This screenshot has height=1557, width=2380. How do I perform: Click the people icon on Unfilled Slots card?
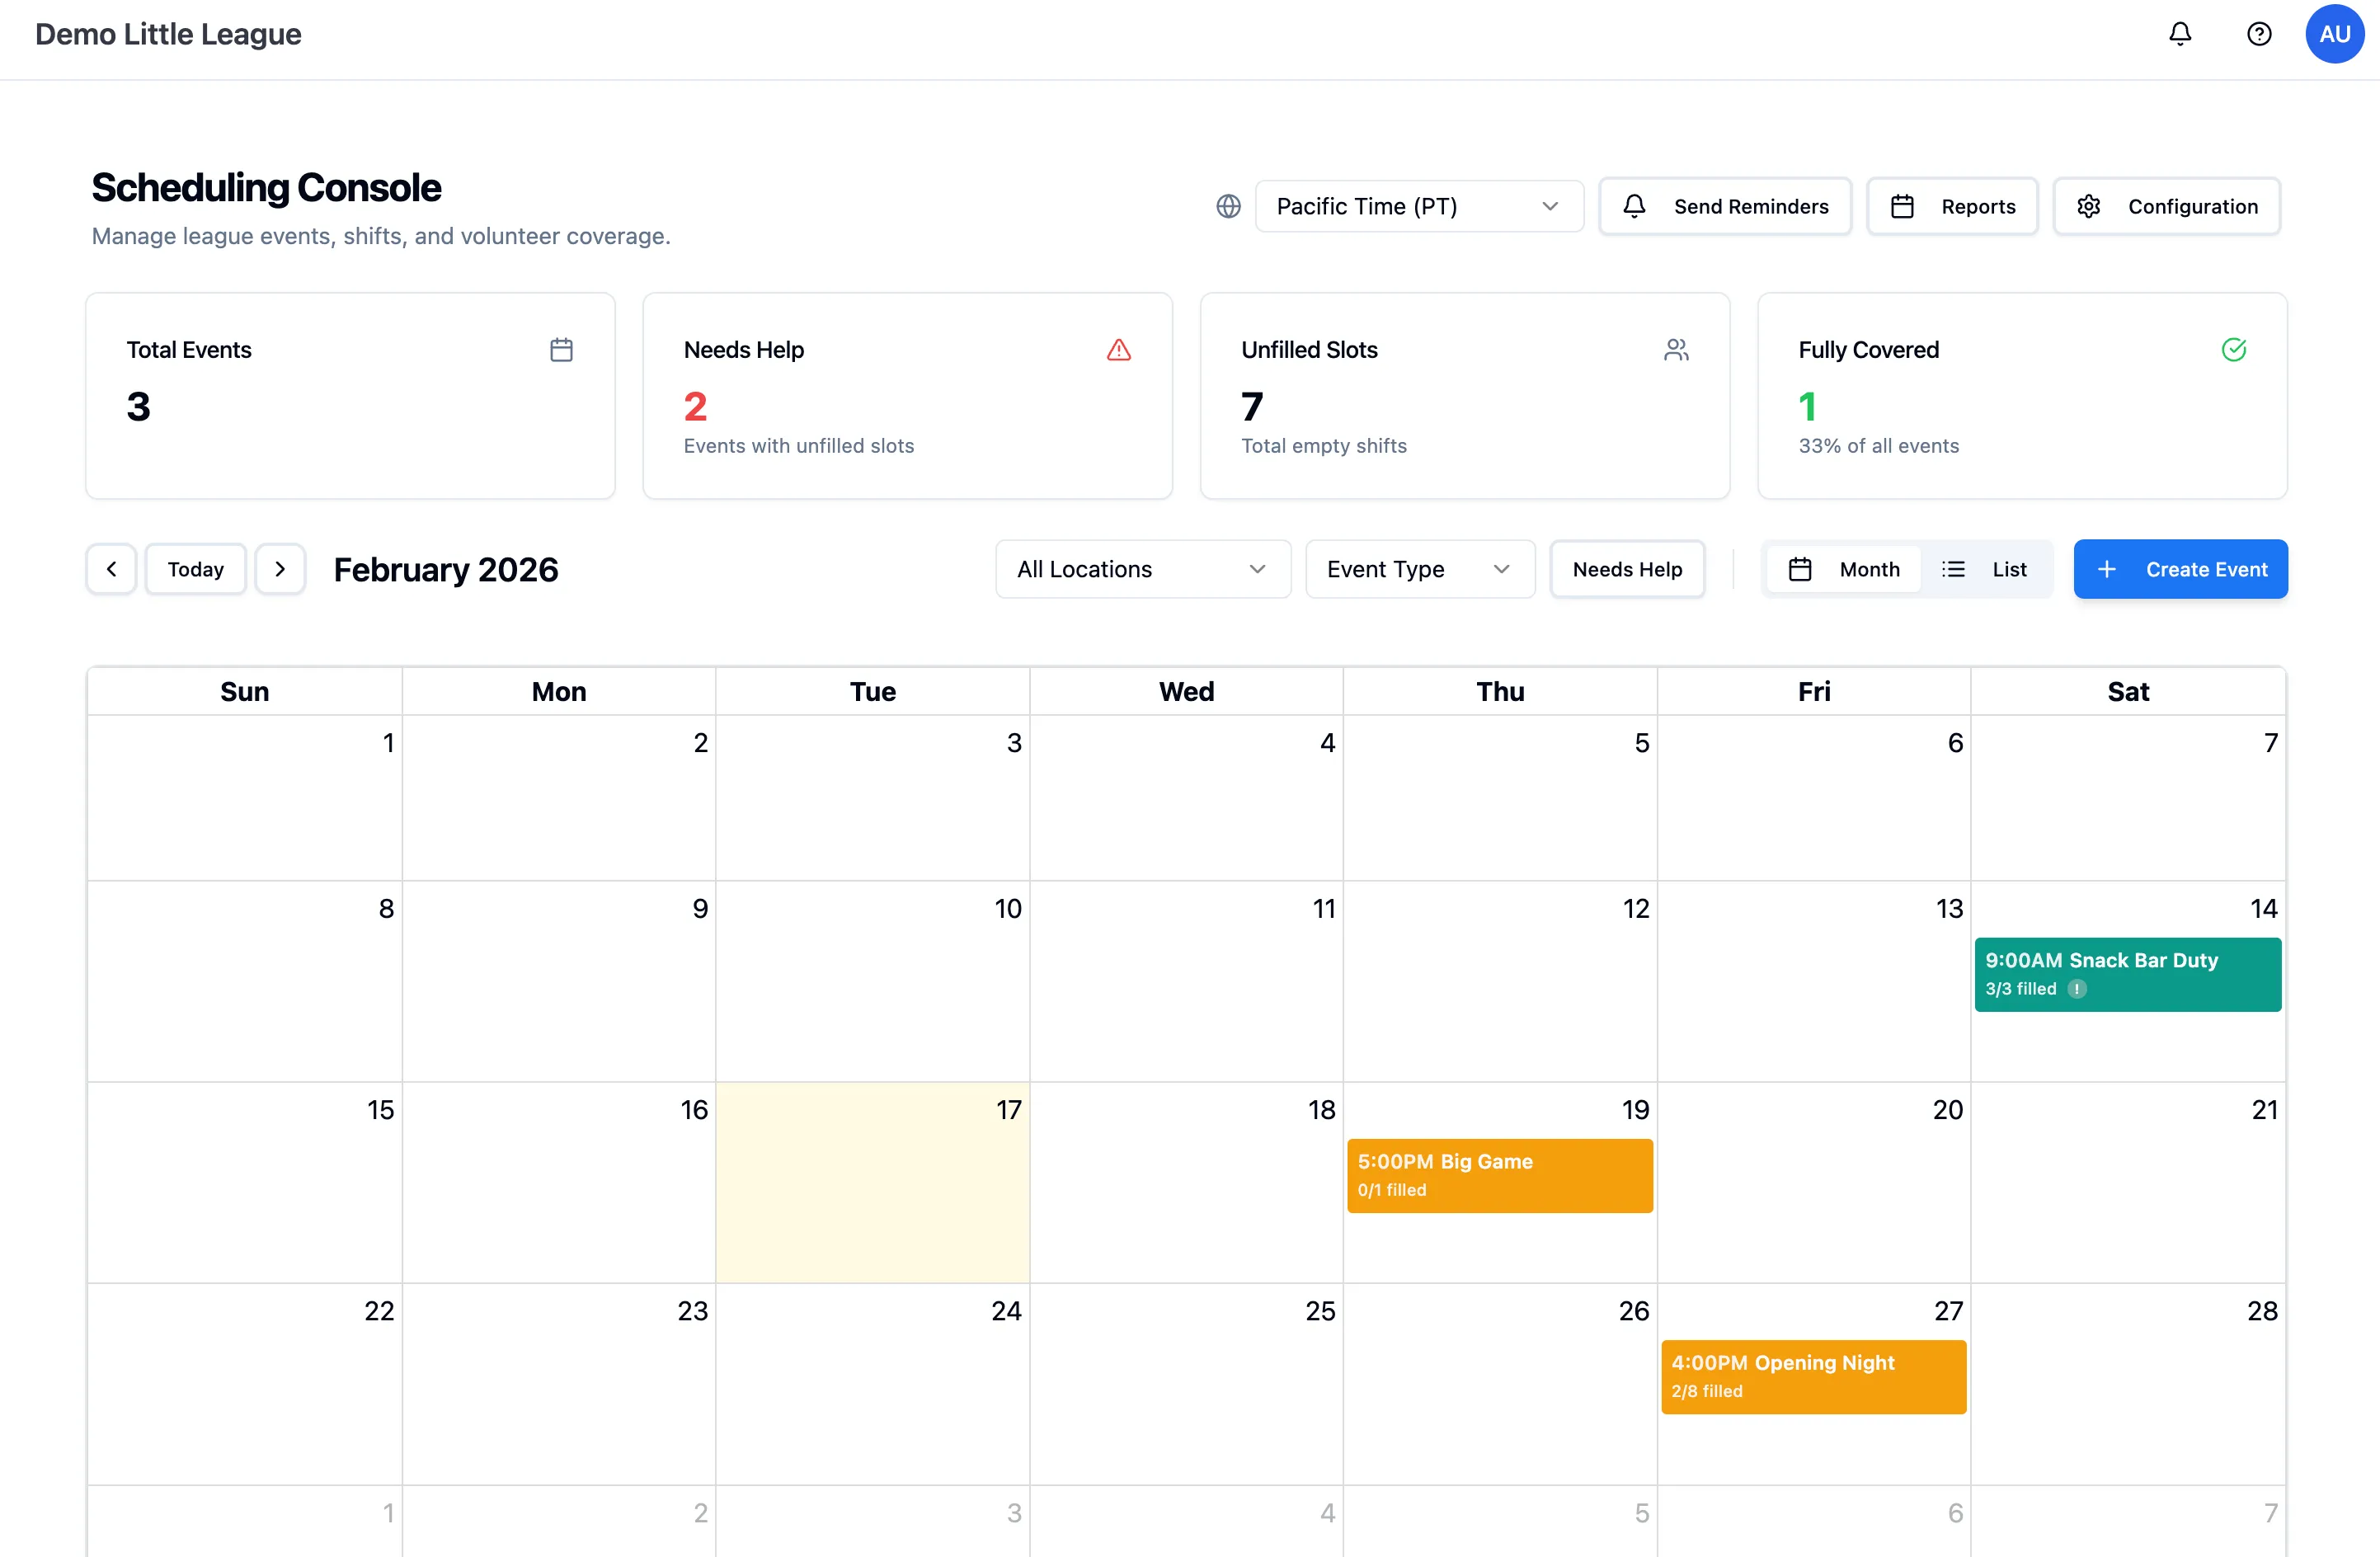1677,350
